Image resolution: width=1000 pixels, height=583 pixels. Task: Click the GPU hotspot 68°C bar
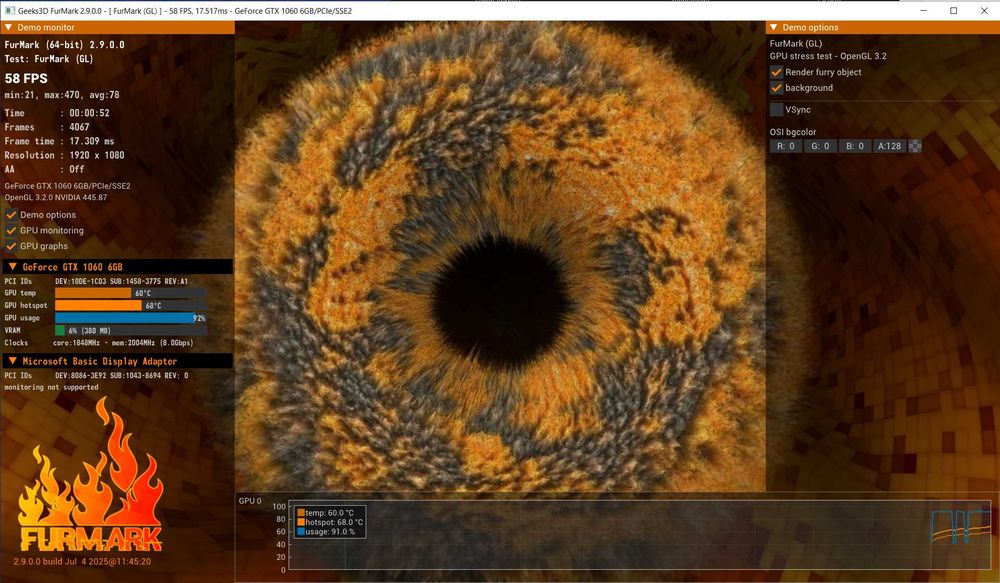pyautogui.click(x=131, y=306)
